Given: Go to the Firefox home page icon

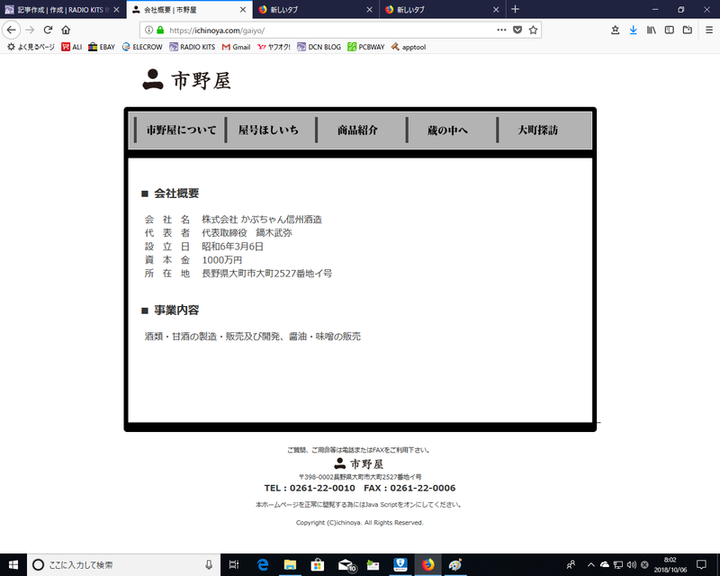Looking at the screenshot, I should point(66,30).
